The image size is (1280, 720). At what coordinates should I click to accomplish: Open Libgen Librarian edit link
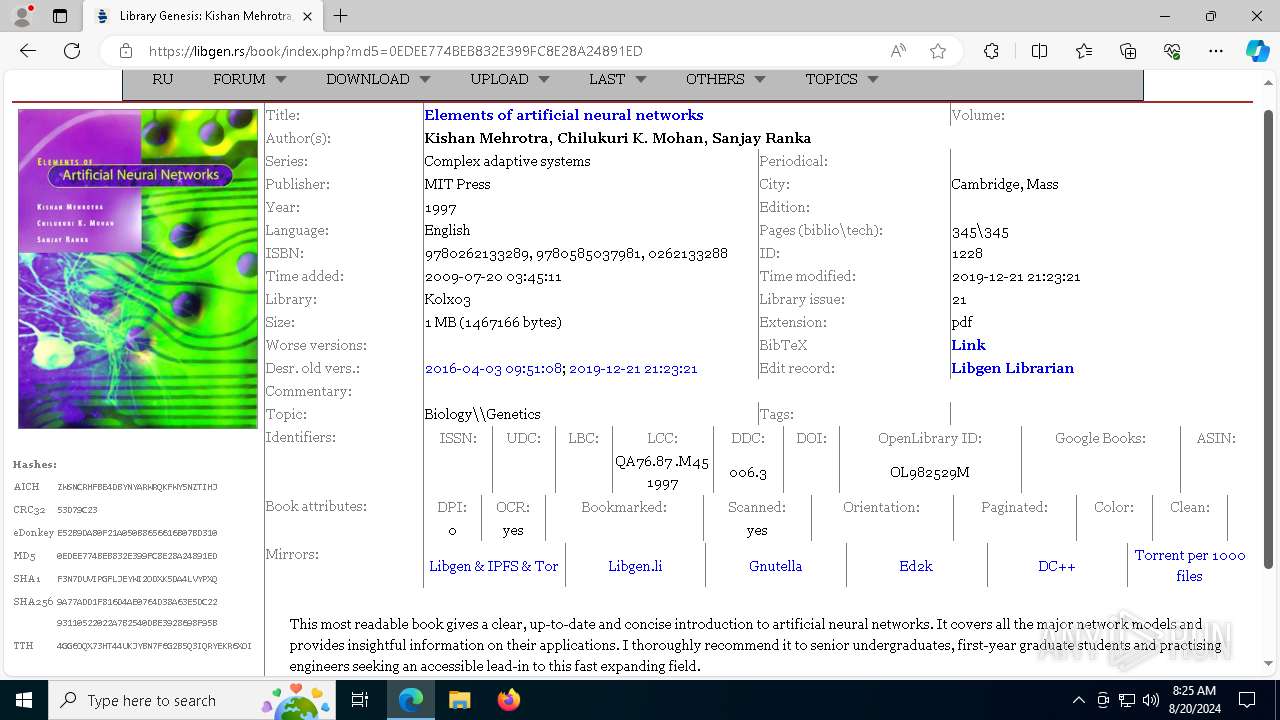(1012, 368)
